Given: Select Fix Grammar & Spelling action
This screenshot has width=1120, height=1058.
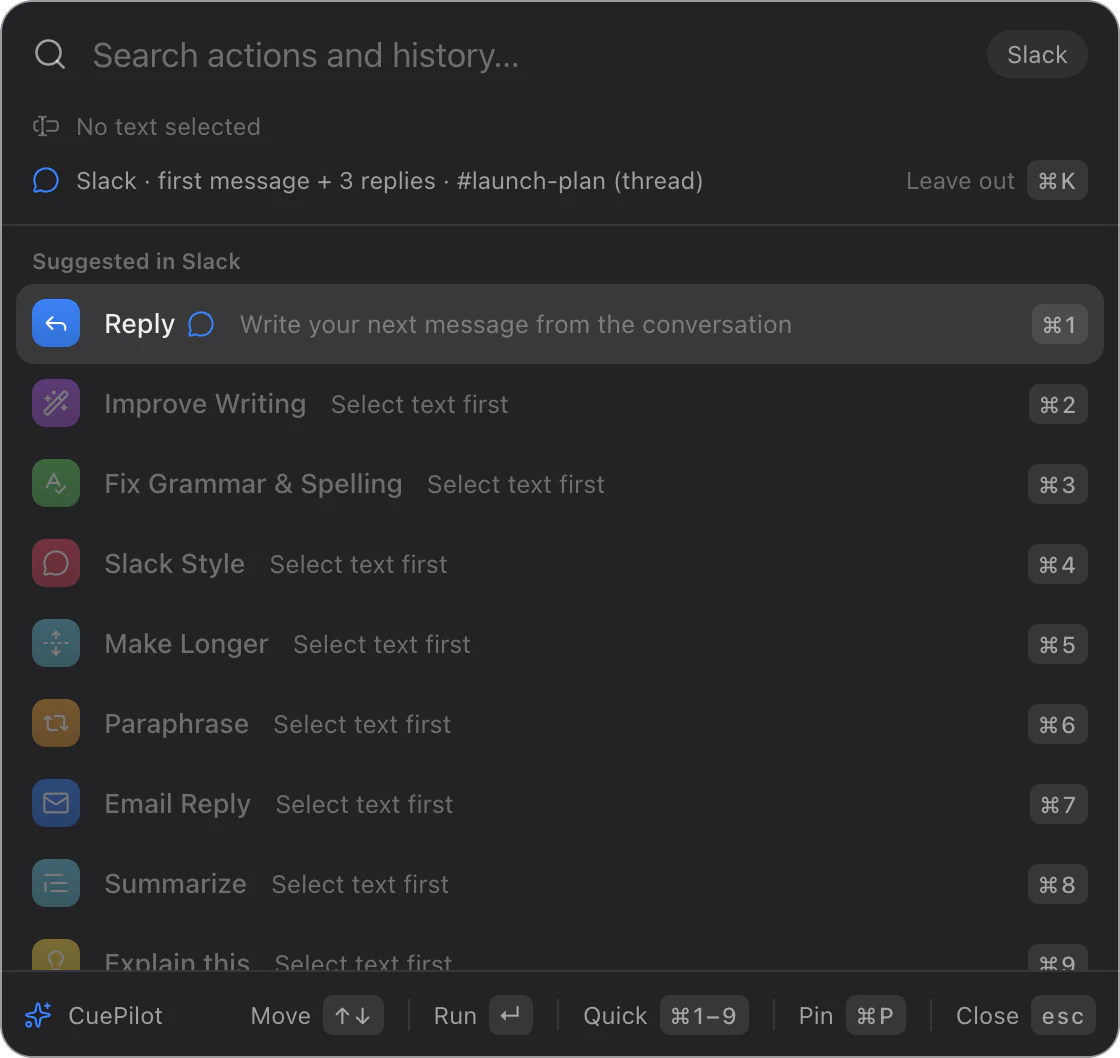Looking at the screenshot, I should tap(559, 484).
